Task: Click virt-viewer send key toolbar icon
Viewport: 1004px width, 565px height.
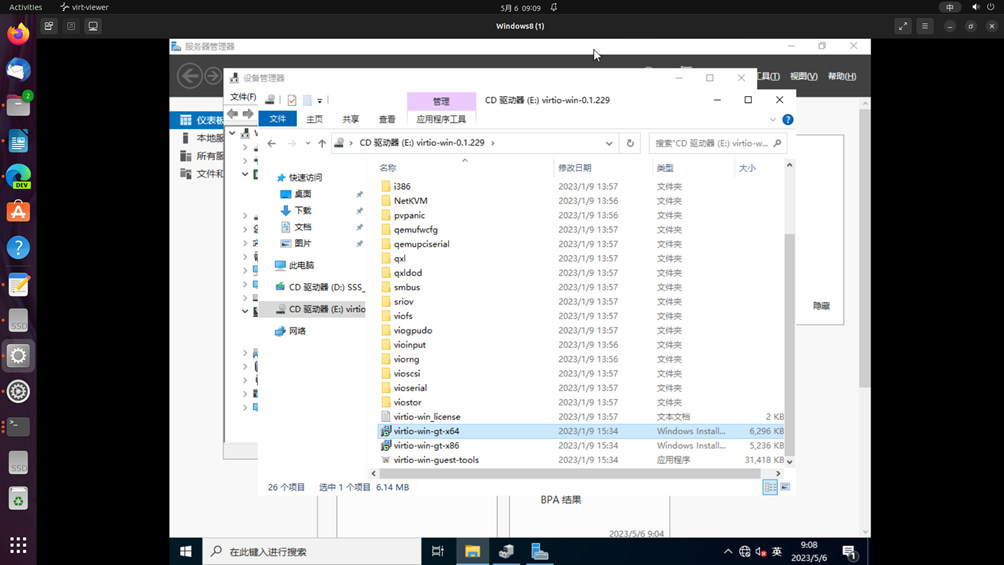Action: 49,26
